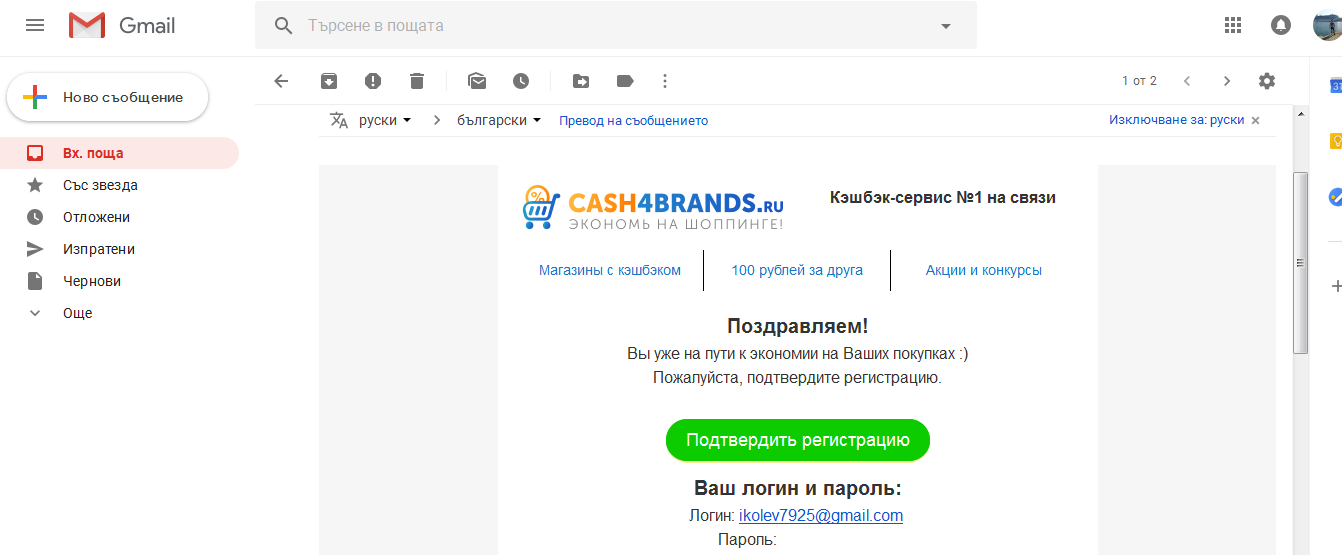1342x555 pixels.
Task: Click the translate icon
Action: [x=339, y=120]
